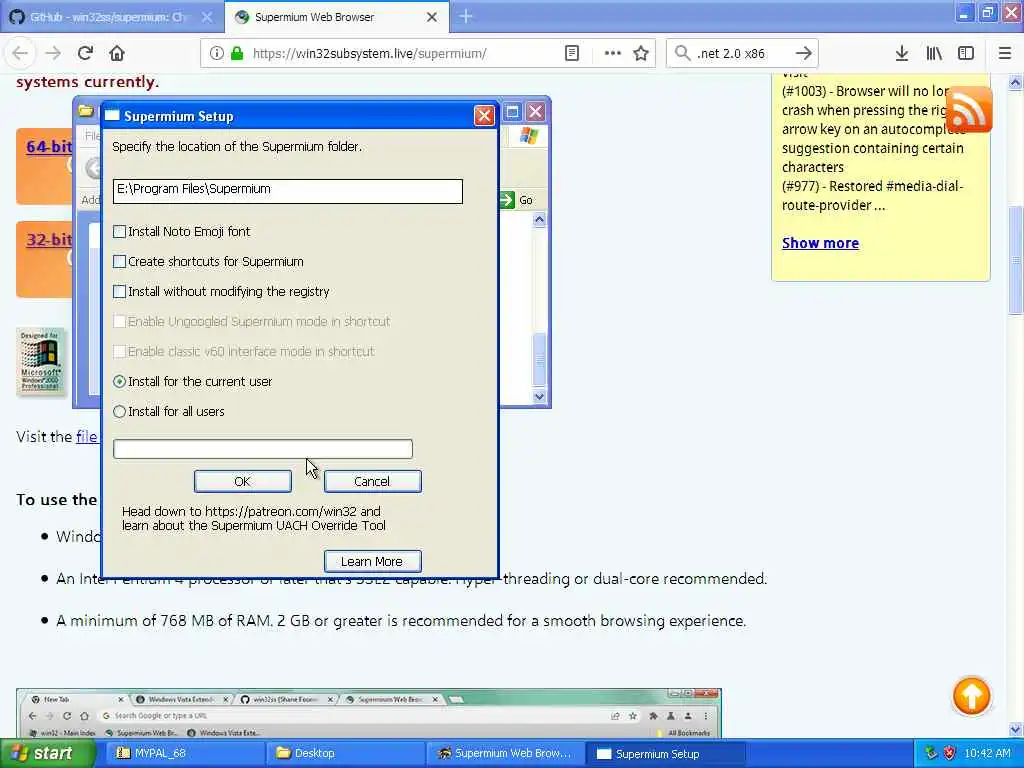Open a new browser tab with plus
Image resolution: width=1024 pixels, height=768 pixels.
466,16
